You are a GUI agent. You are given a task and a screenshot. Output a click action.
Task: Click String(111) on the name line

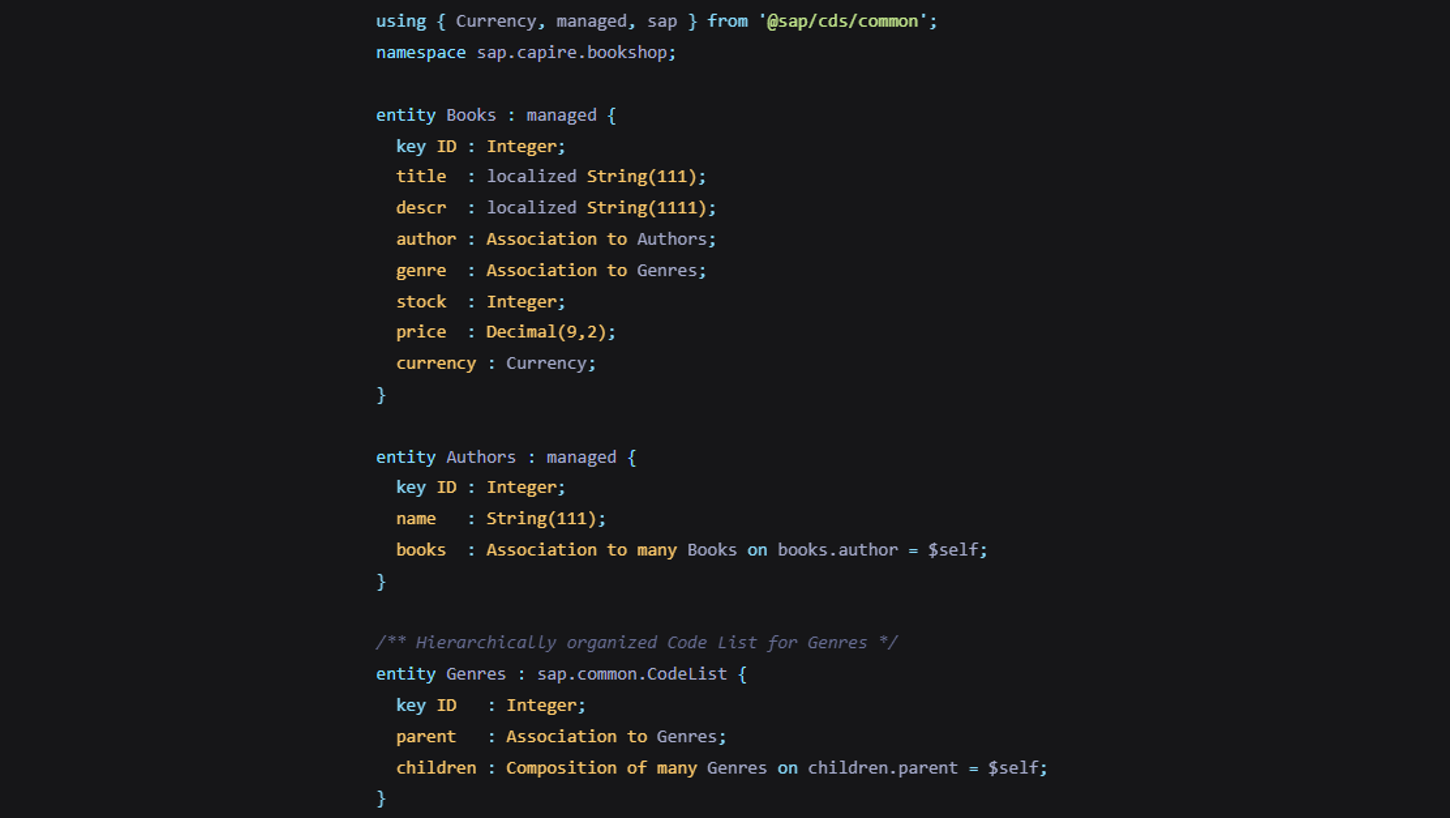pos(541,518)
